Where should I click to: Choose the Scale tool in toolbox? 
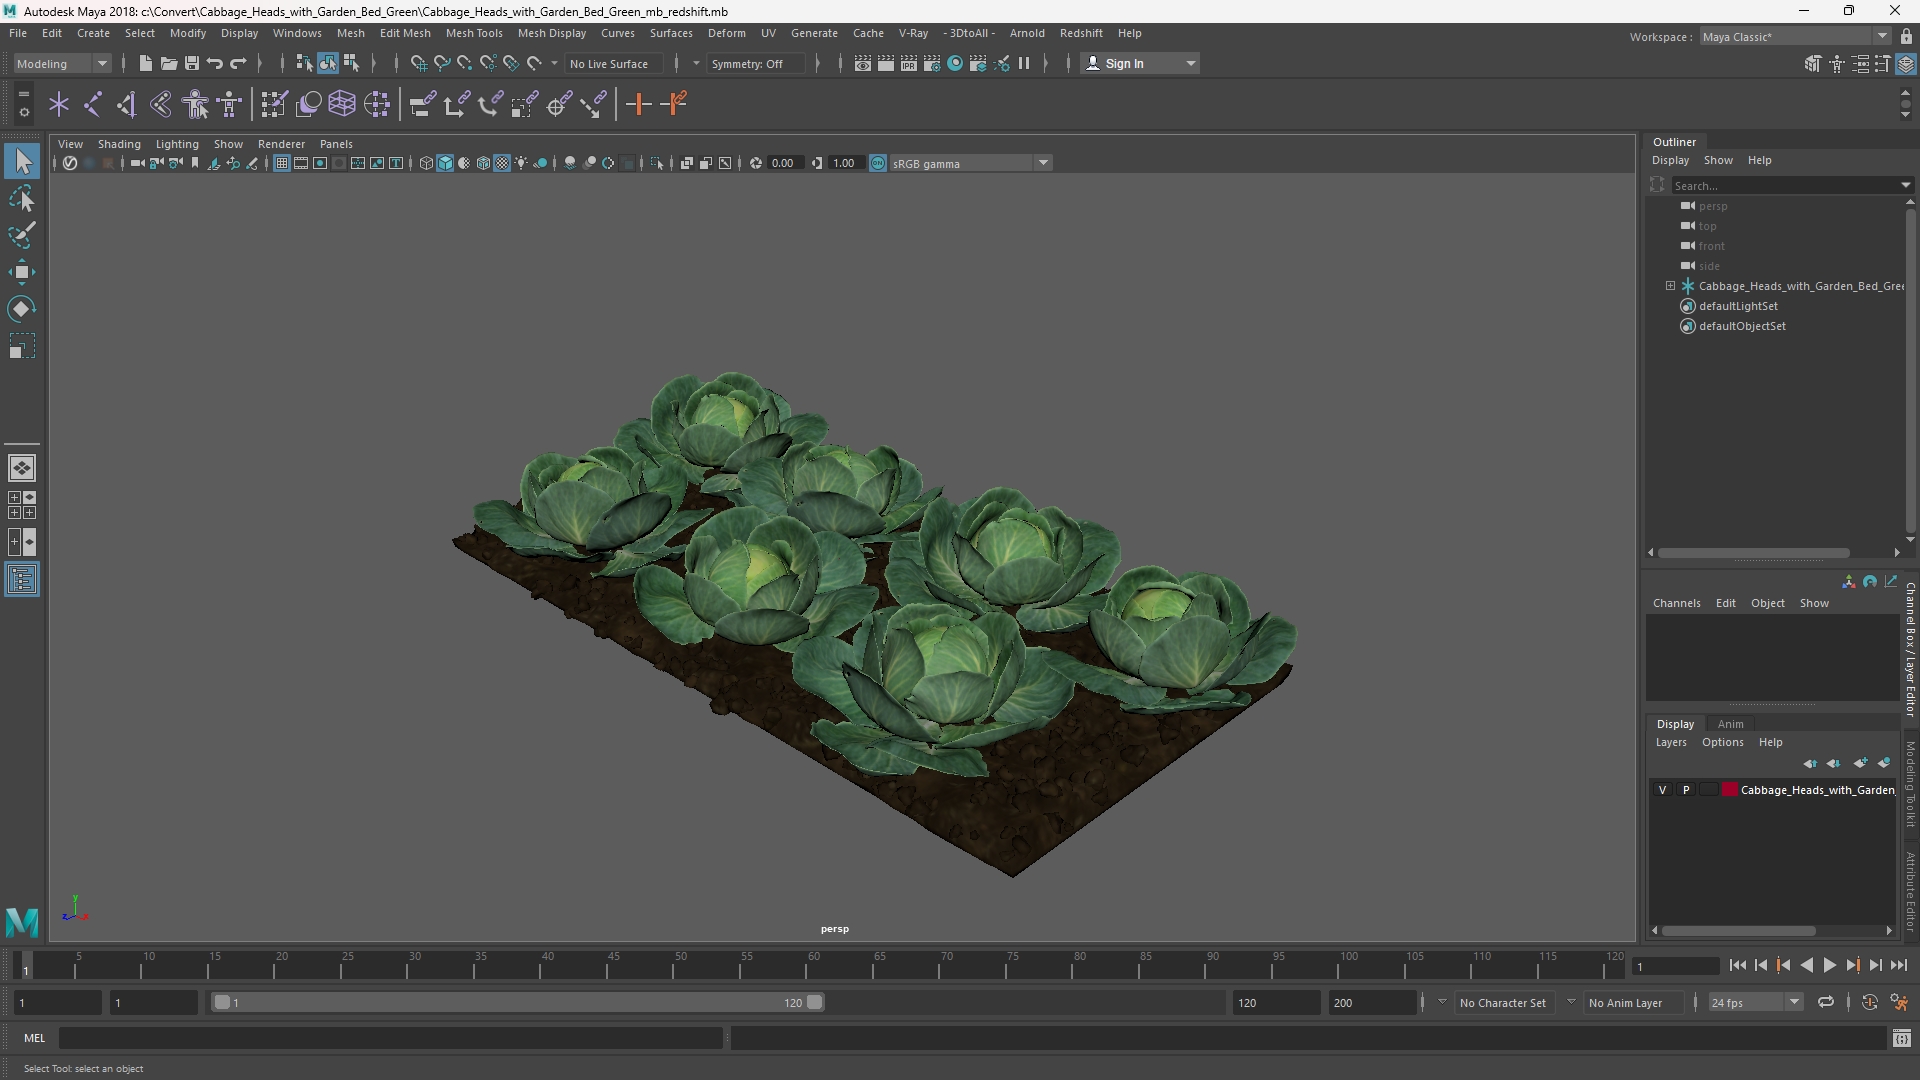pos(22,346)
